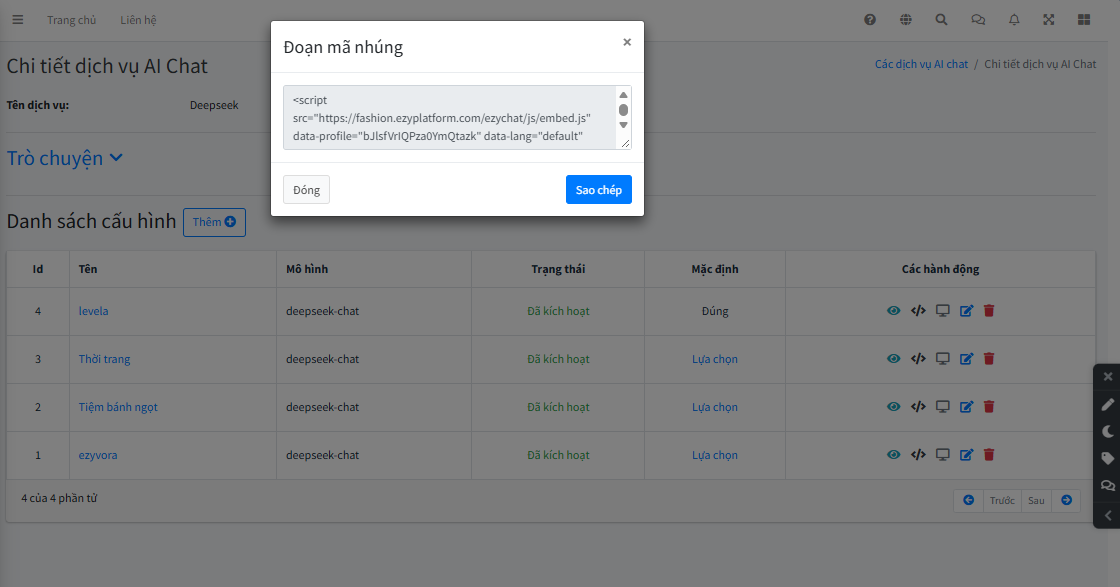Image resolution: width=1120 pixels, height=587 pixels.
Task: Select the pencil icon in side panel
Action: pyautogui.click(x=1108, y=404)
